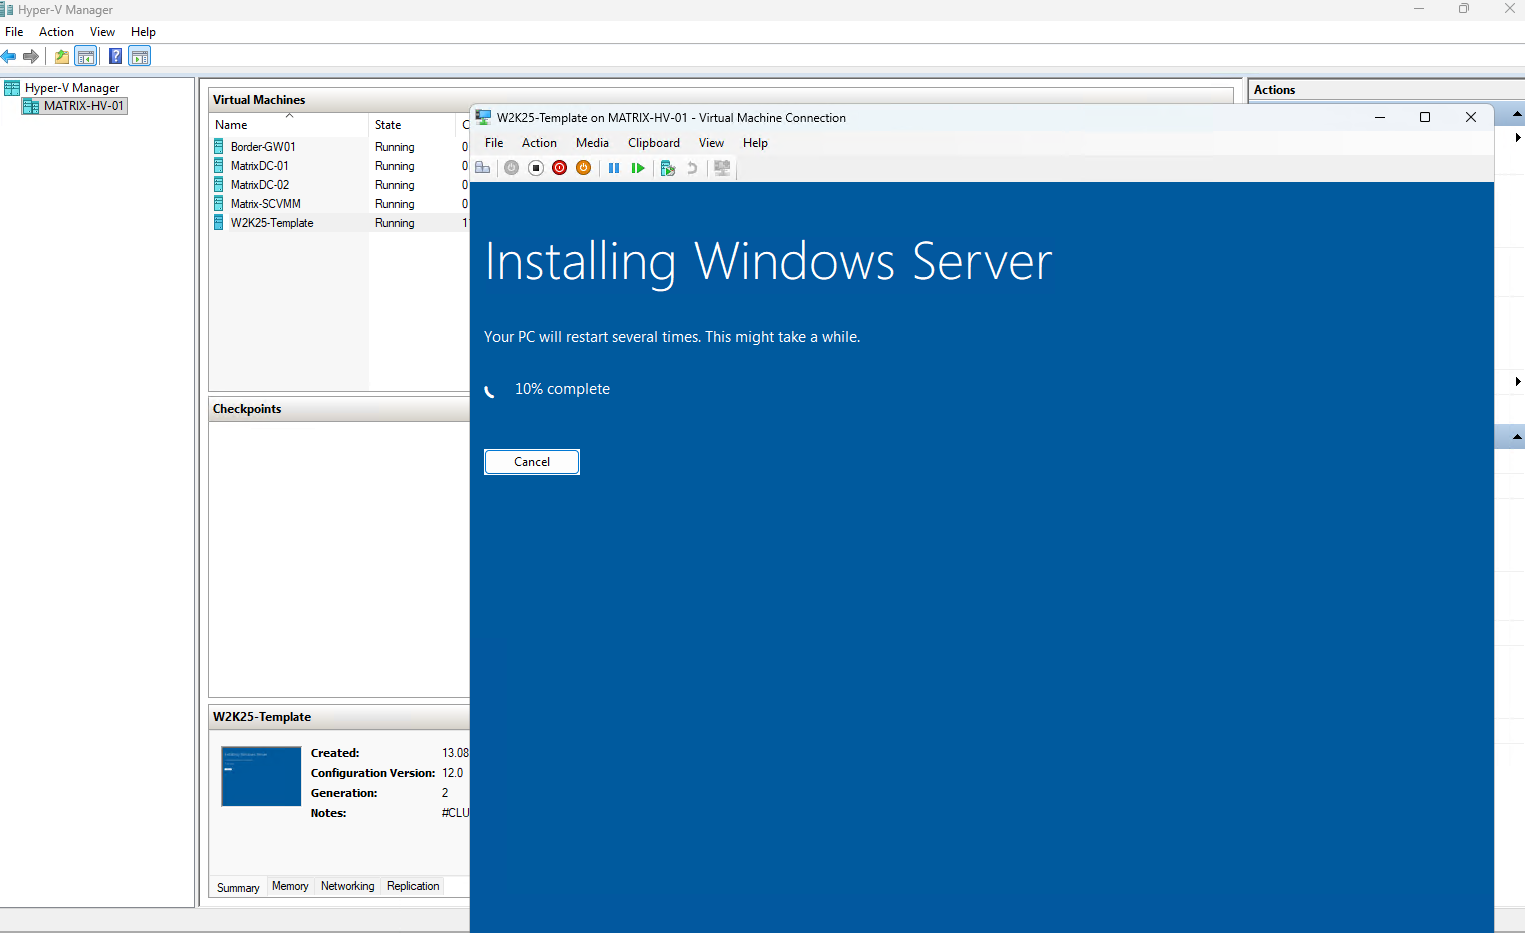Pause the virtual machine

click(614, 168)
